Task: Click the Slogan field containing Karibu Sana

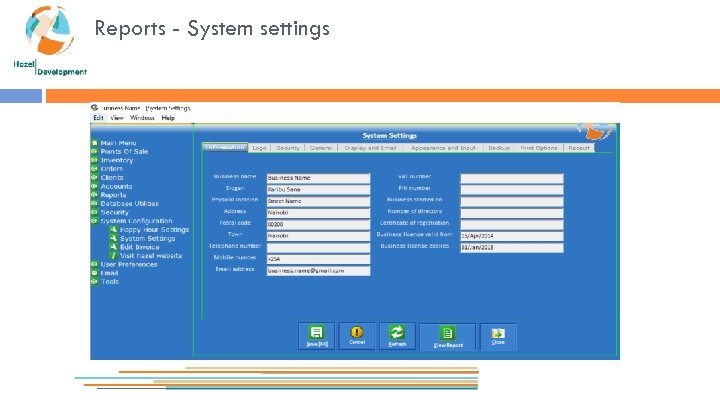Action: click(318, 190)
